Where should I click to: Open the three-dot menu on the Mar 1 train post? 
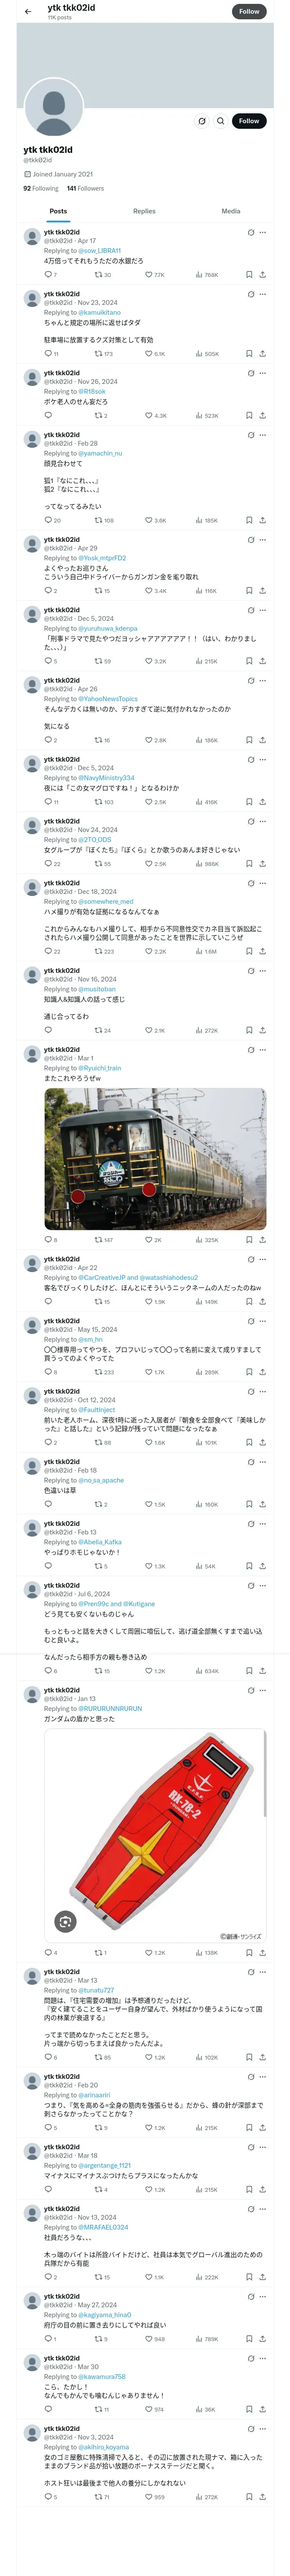click(x=263, y=1050)
